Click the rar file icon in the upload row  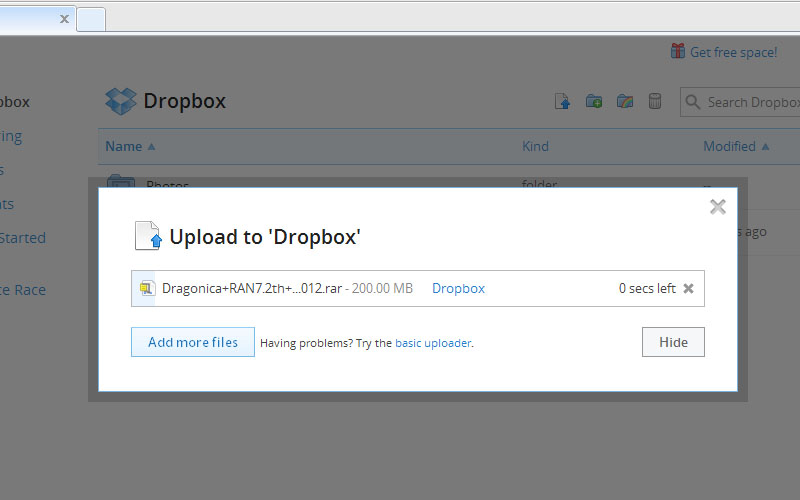click(147, 288)
